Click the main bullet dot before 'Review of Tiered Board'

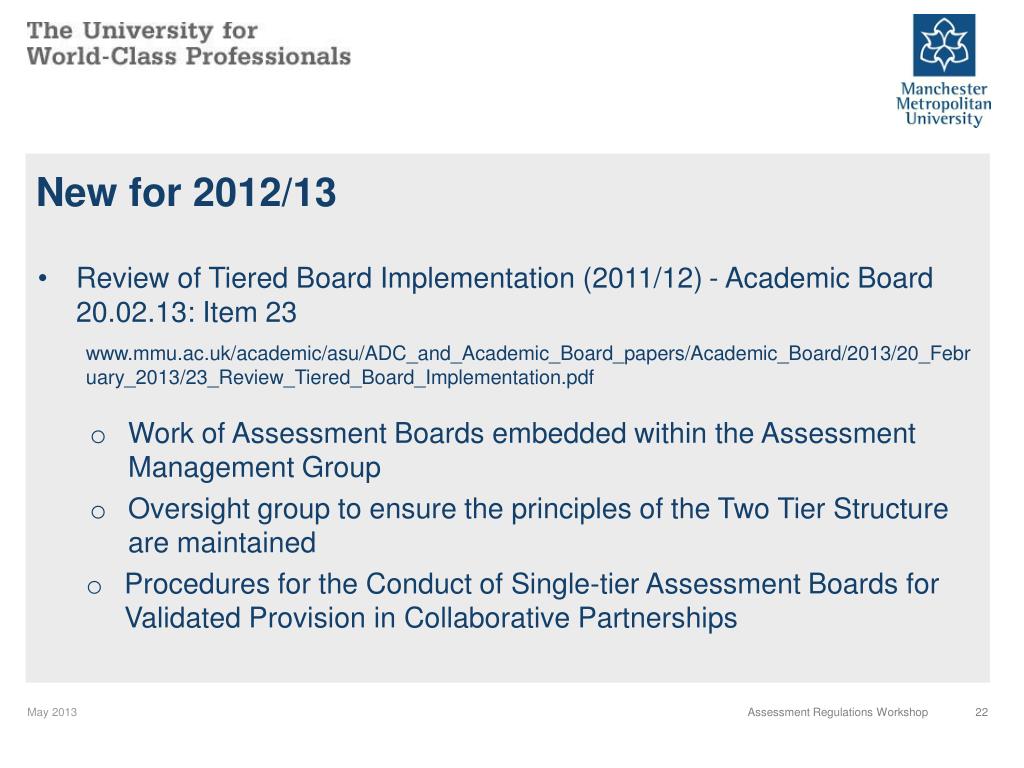pyautogui.click(x=43, y=280)
